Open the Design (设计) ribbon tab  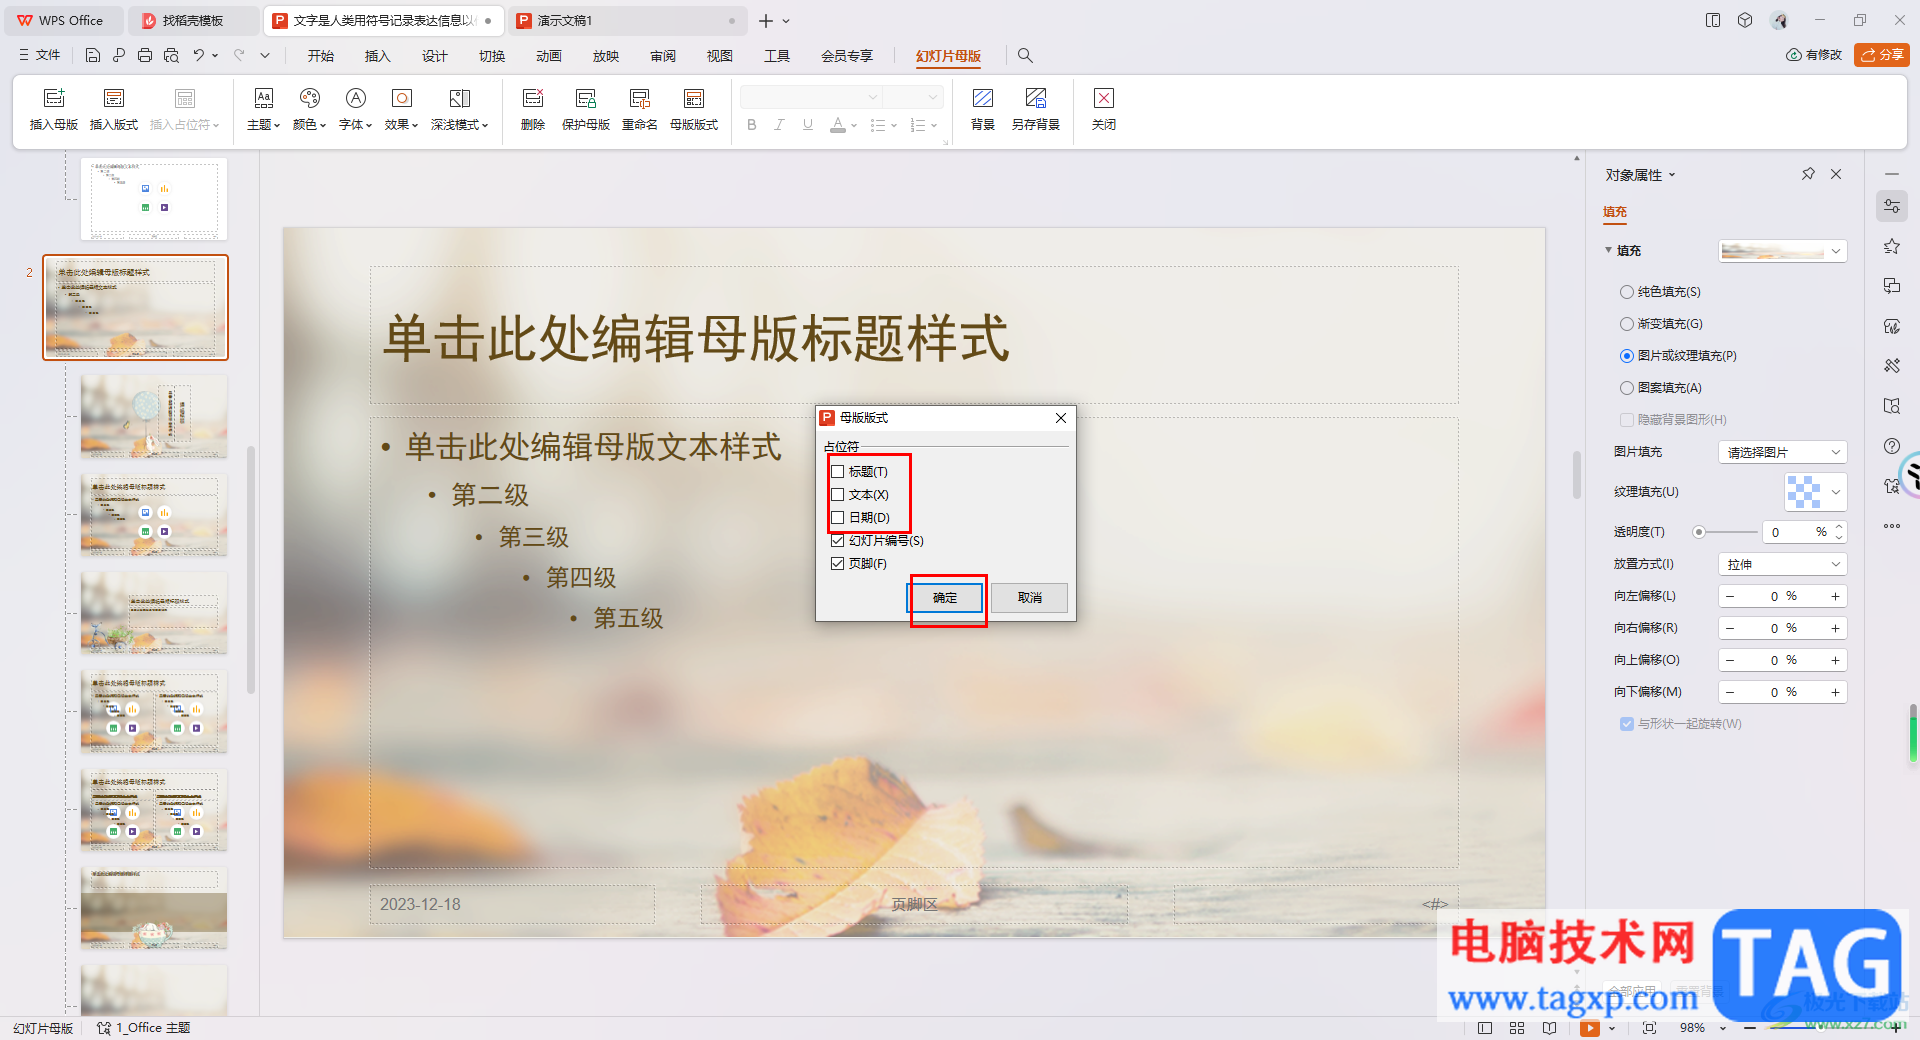pyautogui.click(x=435, y=56)
